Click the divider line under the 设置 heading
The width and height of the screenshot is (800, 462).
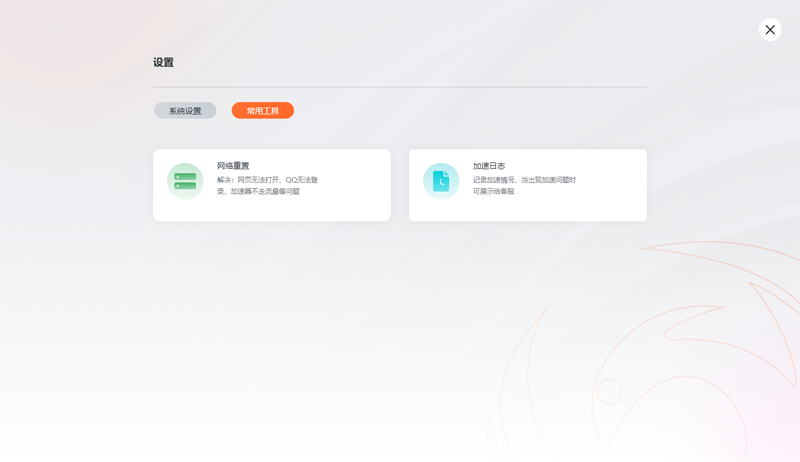[400, 87]
